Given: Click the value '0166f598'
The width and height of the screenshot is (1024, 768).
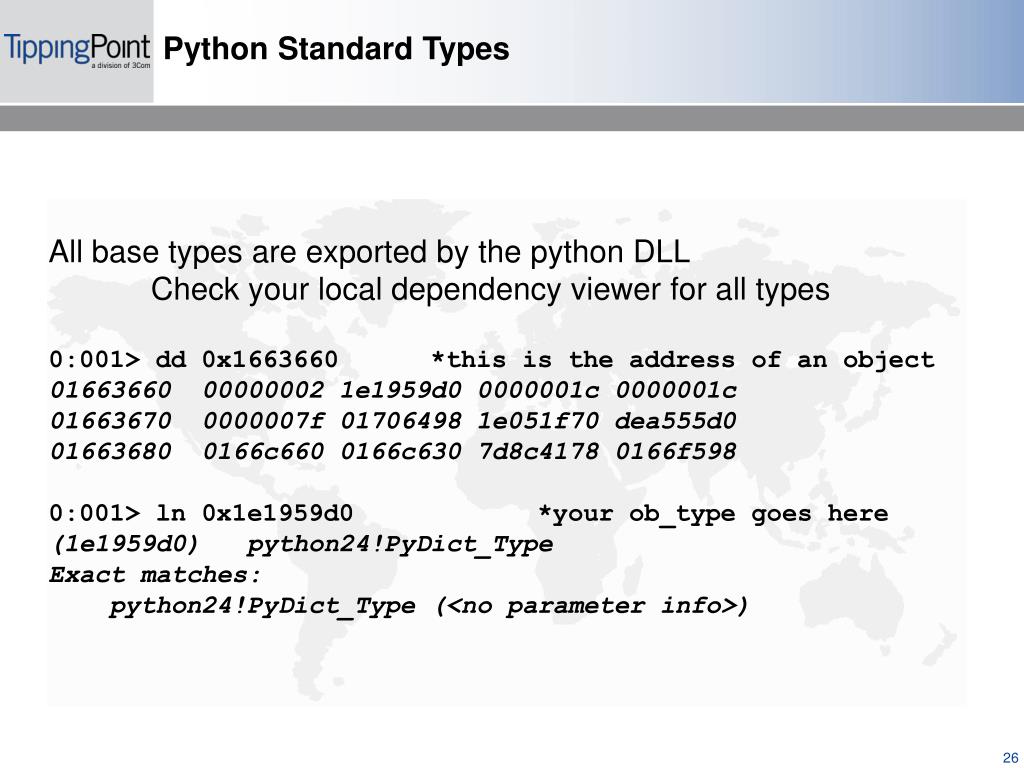Looking at the screenshot, I should (x=676, y=452).
